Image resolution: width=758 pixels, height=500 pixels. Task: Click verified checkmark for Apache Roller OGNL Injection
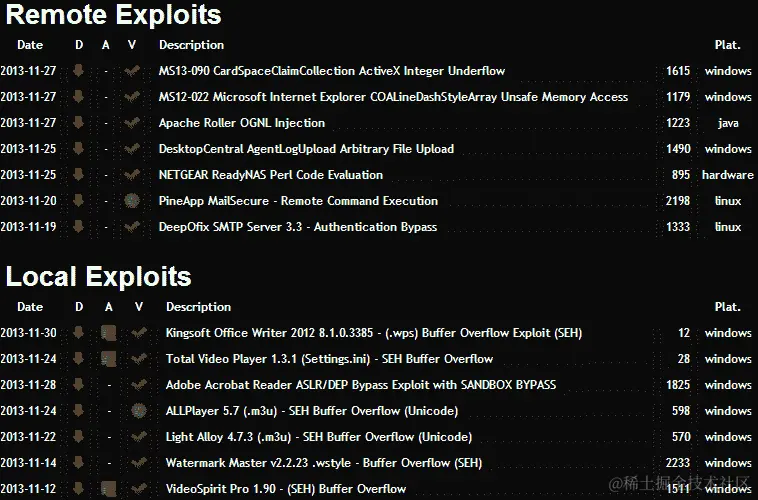click(132, 123)
